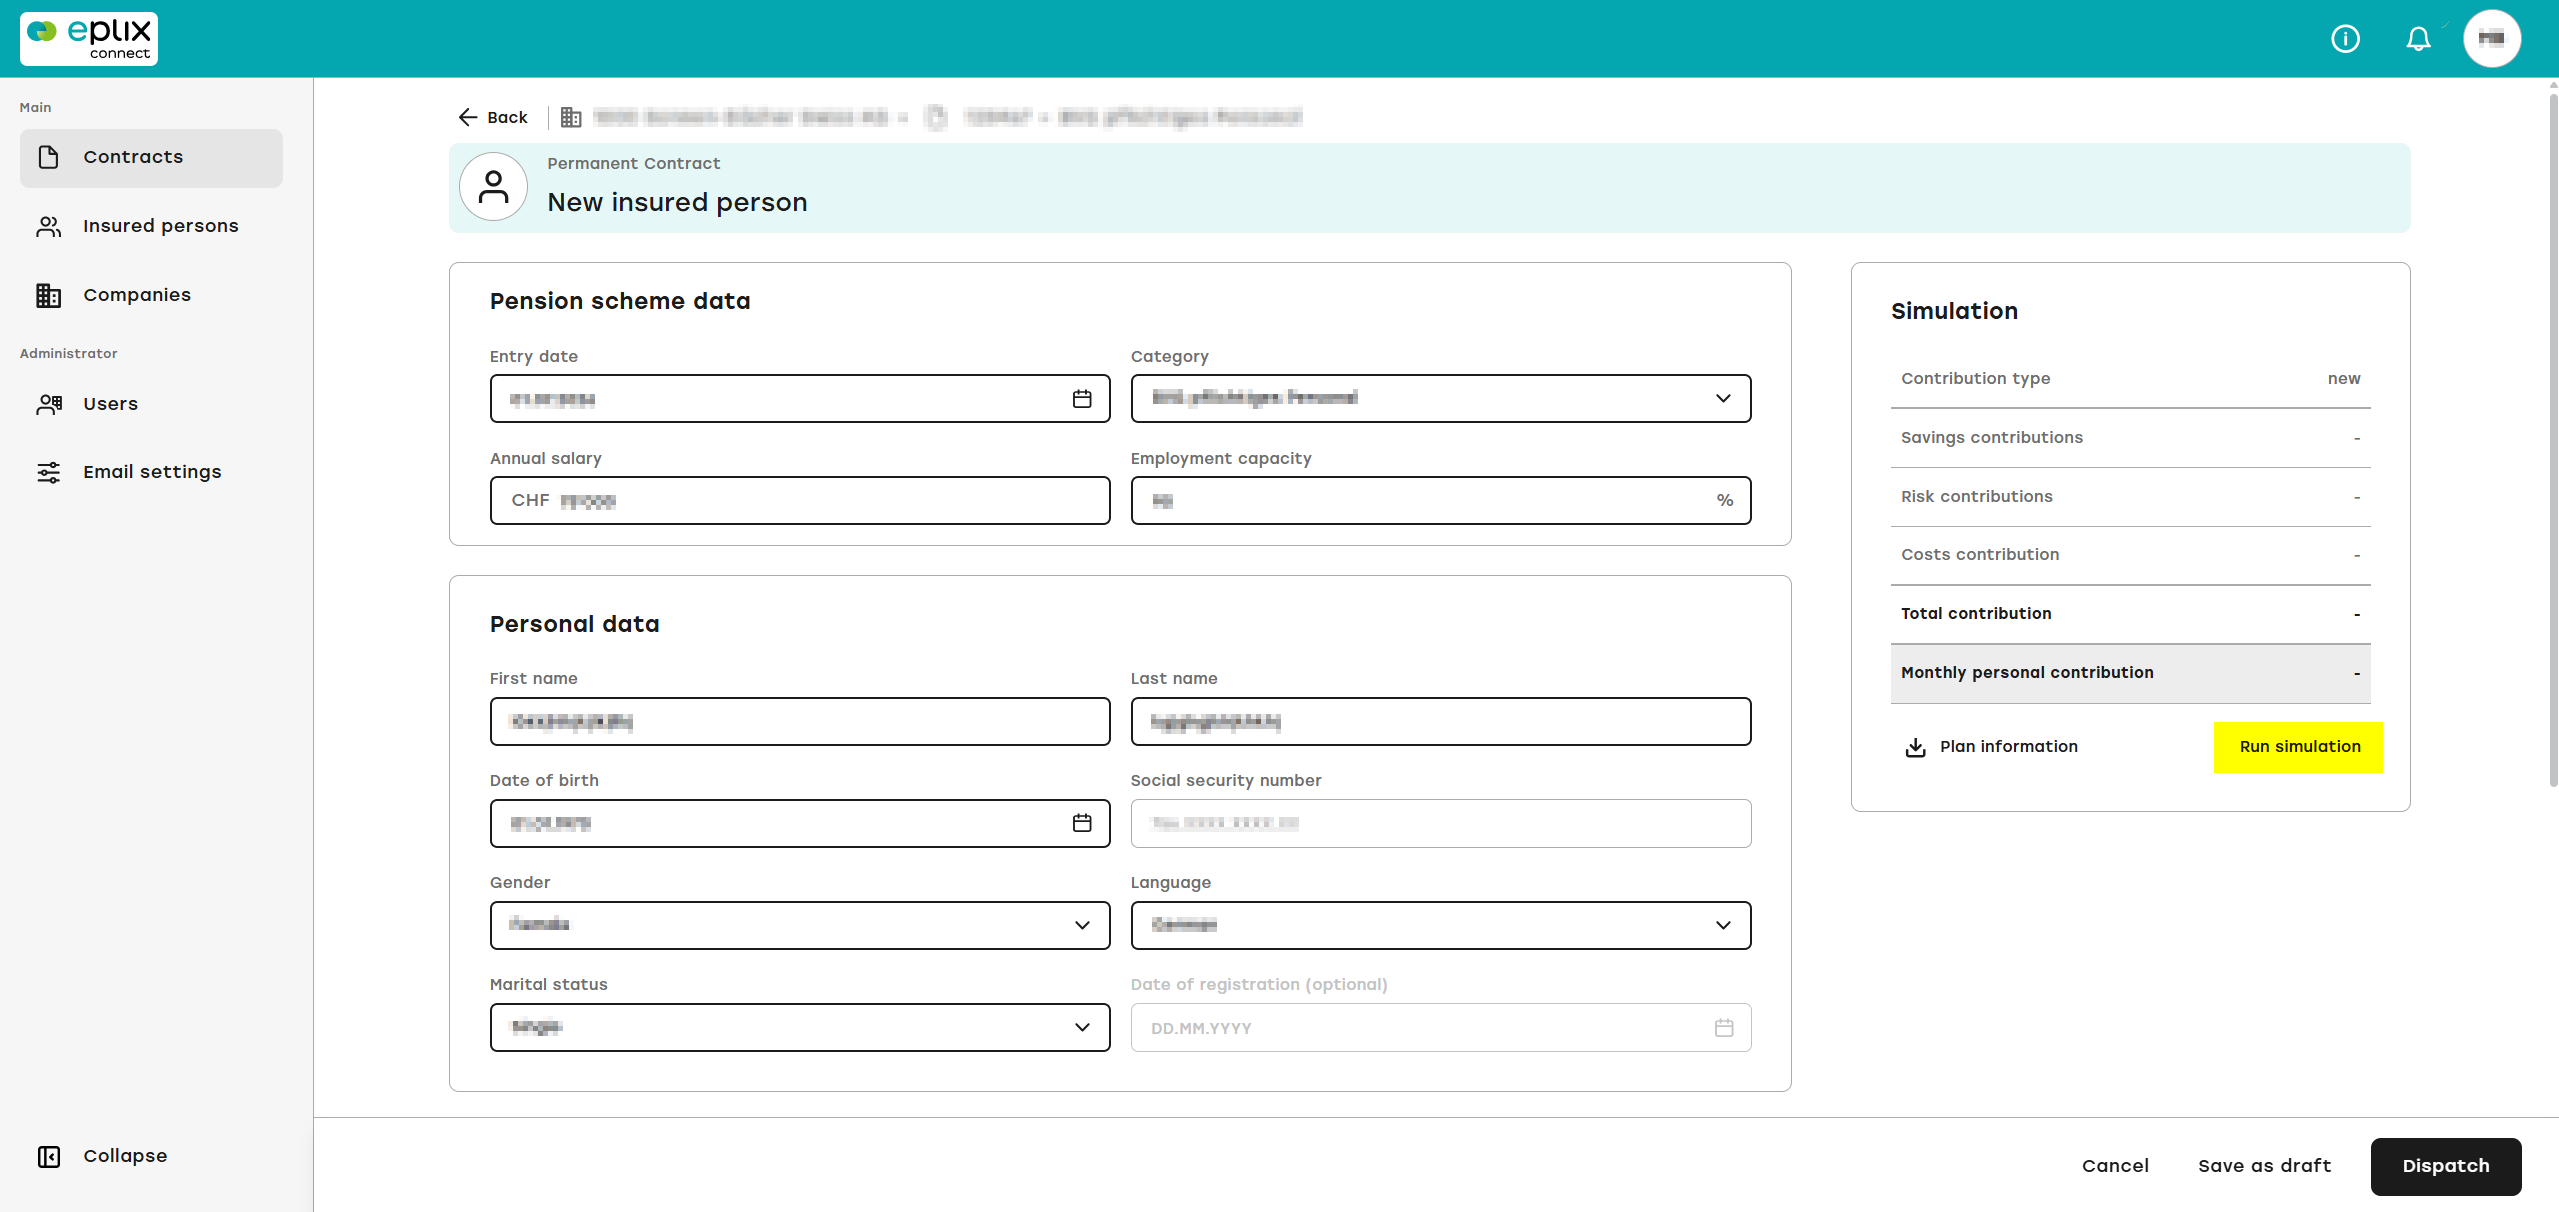Open the info help icon
The image size is (2559, 1212).
coord(2345,39)
